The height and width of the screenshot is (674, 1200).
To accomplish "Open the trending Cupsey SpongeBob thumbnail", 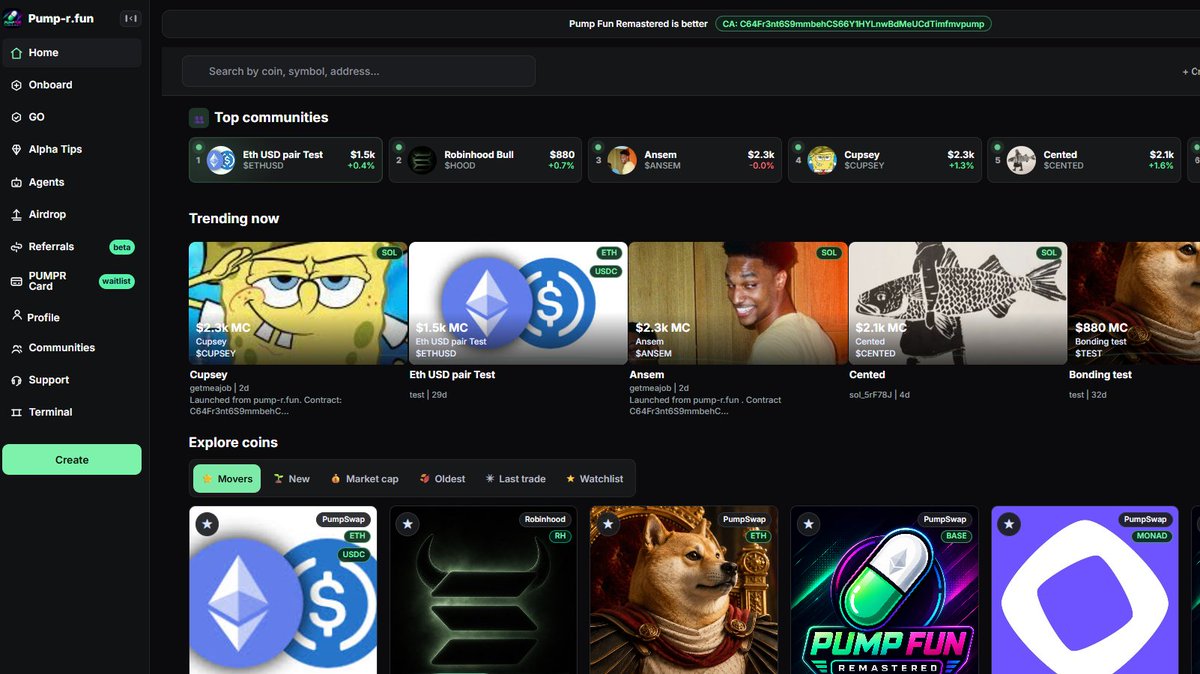I will click(298, 303).
